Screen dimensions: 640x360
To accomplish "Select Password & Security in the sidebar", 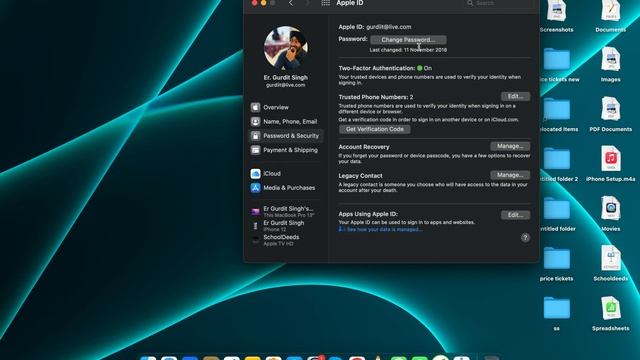I will point(286,136).
